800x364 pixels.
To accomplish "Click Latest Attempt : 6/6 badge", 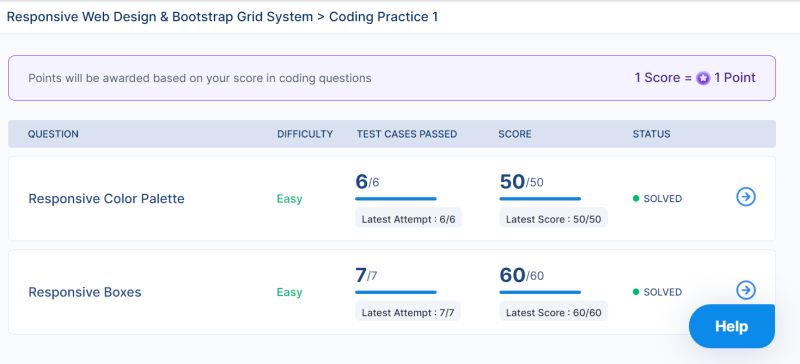I will [x=408, y=219].
